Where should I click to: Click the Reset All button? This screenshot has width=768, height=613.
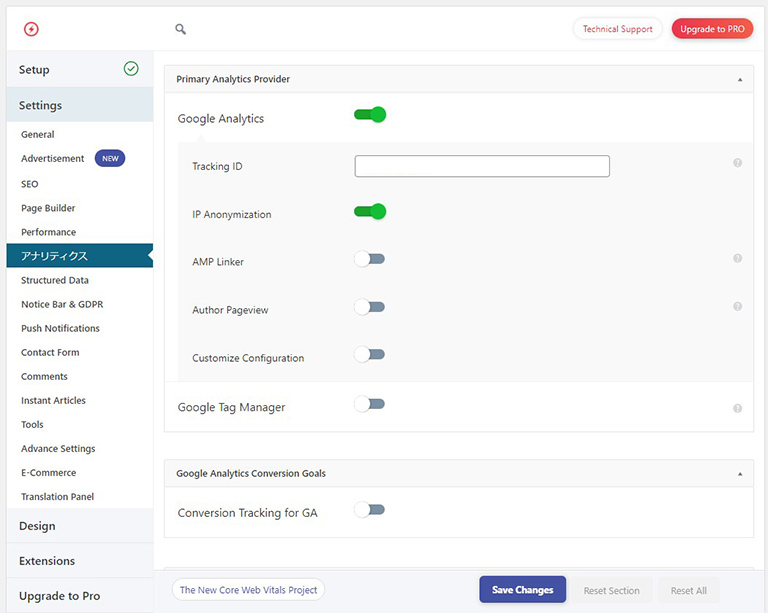click(689, 590)
